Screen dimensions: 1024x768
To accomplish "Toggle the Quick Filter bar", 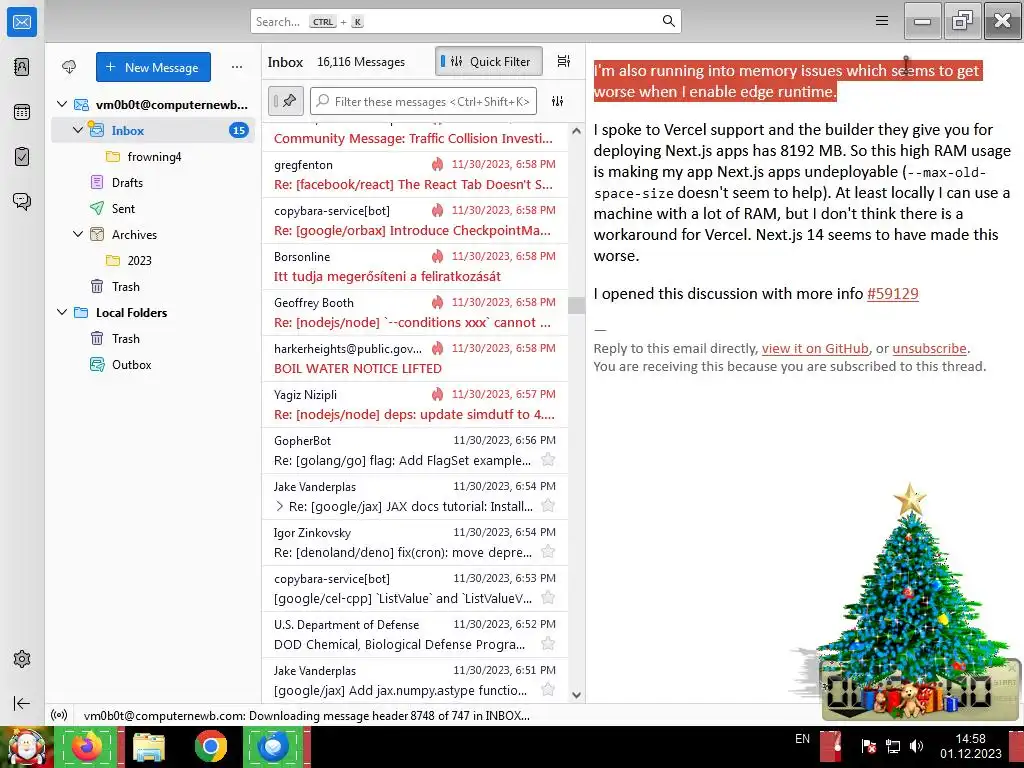I will click(x=488, y=61).
